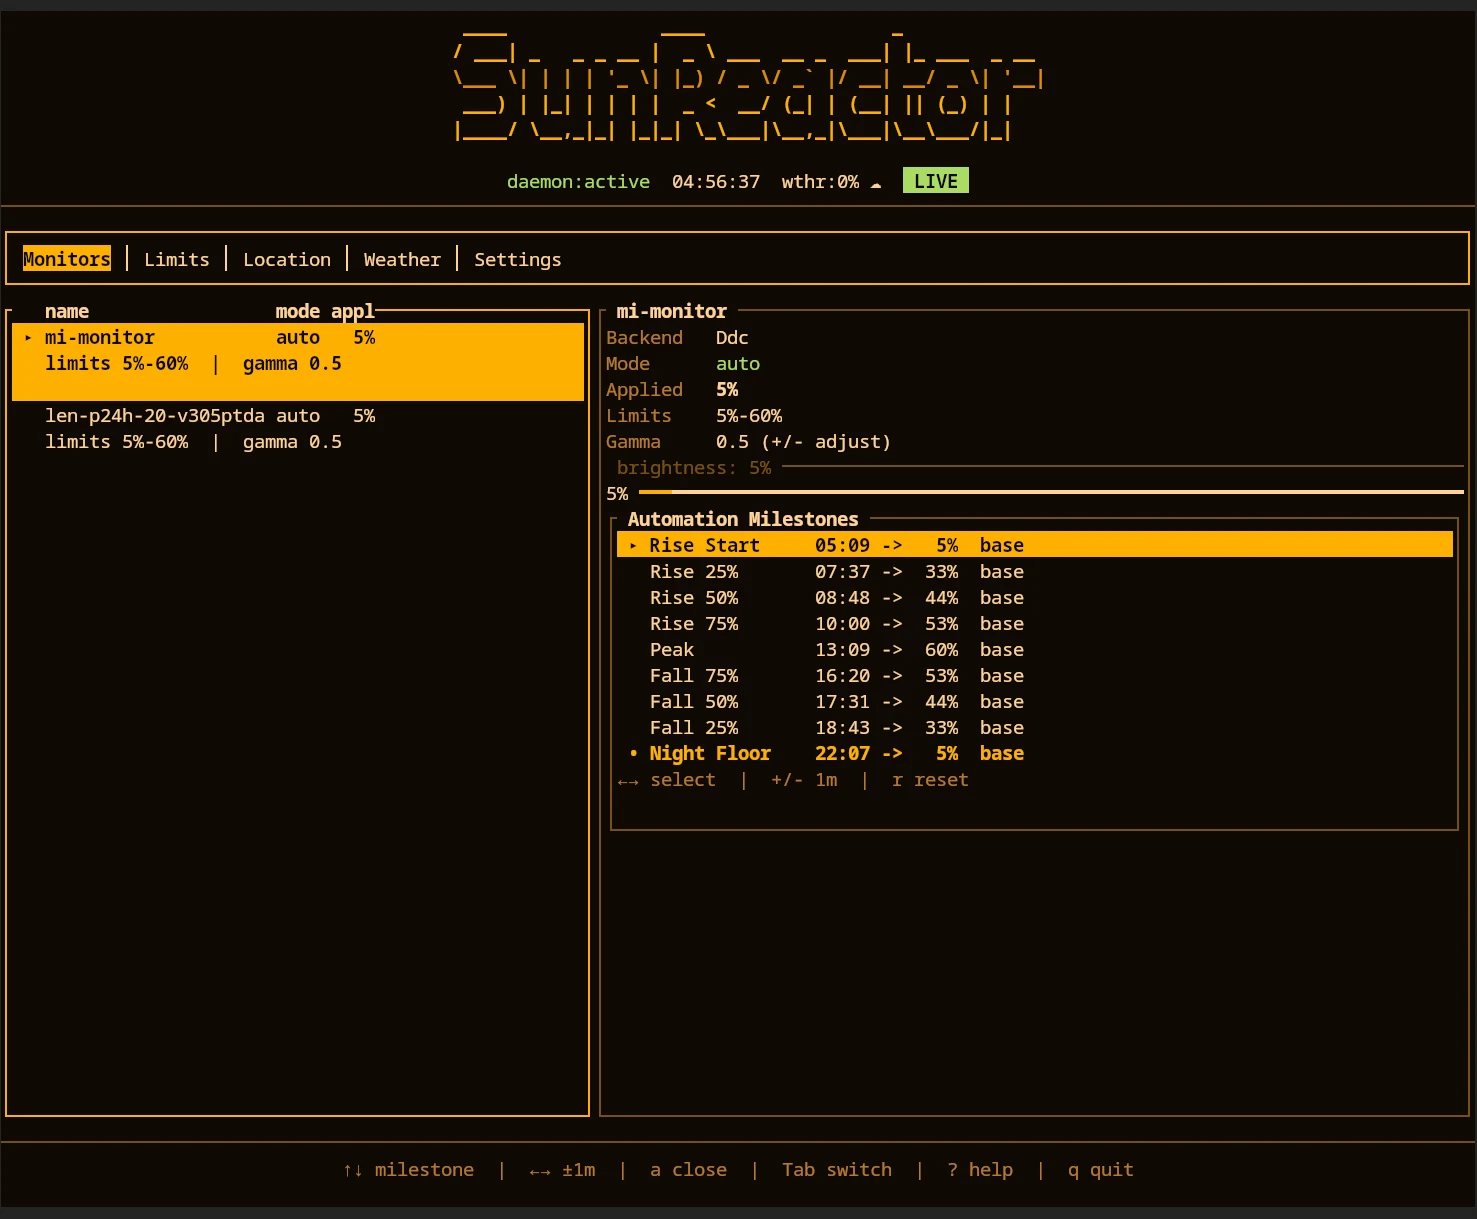This screenshot has height=1219, width=1477.
Task: Click the '±1m' footer hint
Action: [x=578, y=1169]
